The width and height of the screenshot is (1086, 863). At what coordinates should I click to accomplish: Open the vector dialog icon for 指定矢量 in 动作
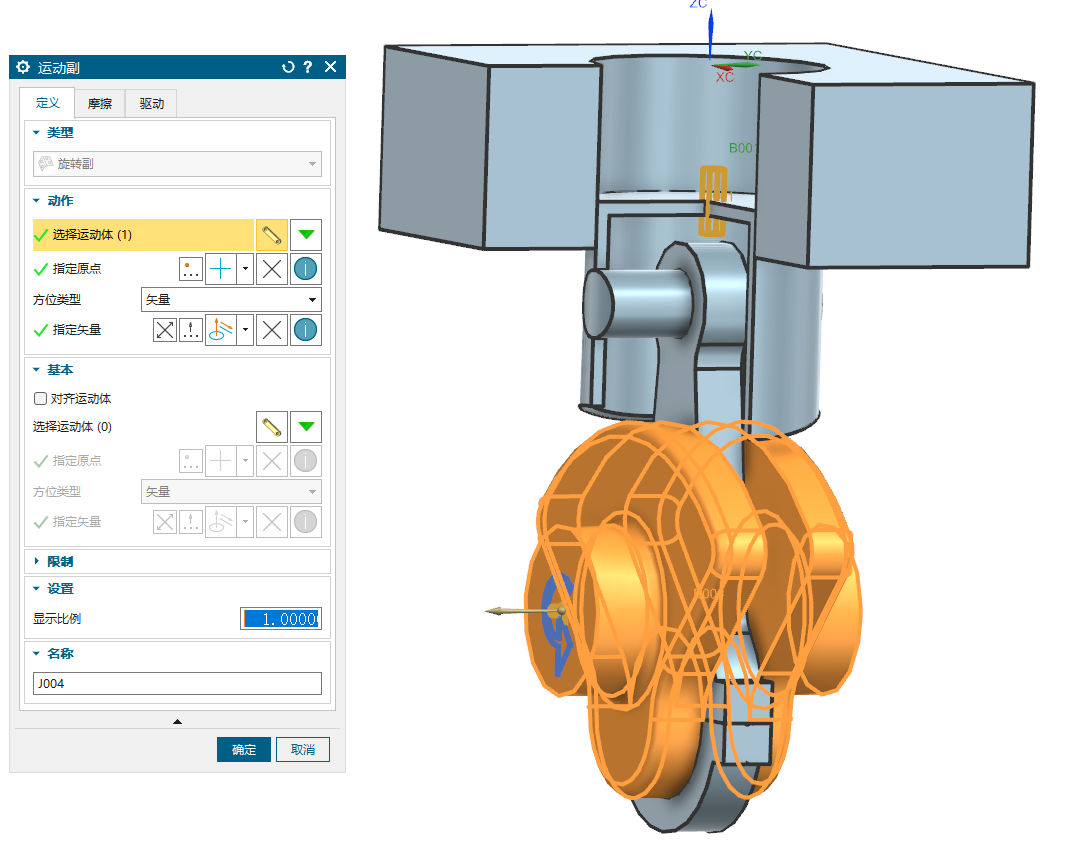coord(191,330)
